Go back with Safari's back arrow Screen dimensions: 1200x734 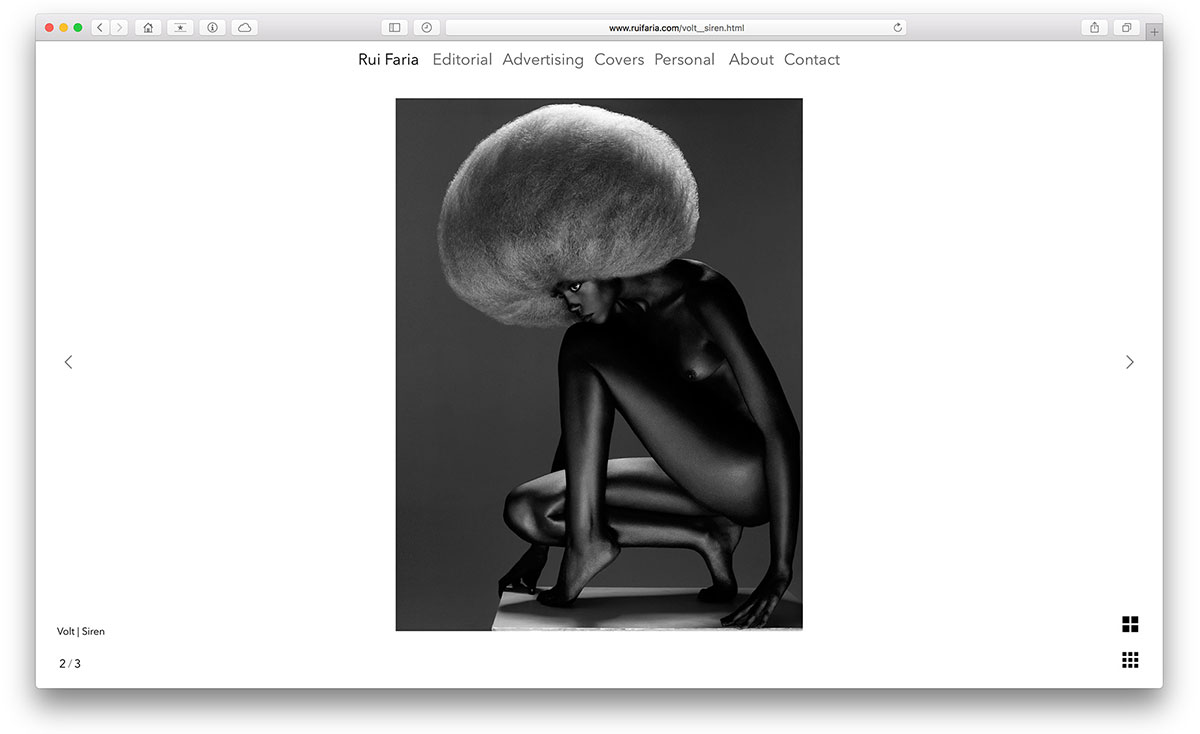[100, 28]
